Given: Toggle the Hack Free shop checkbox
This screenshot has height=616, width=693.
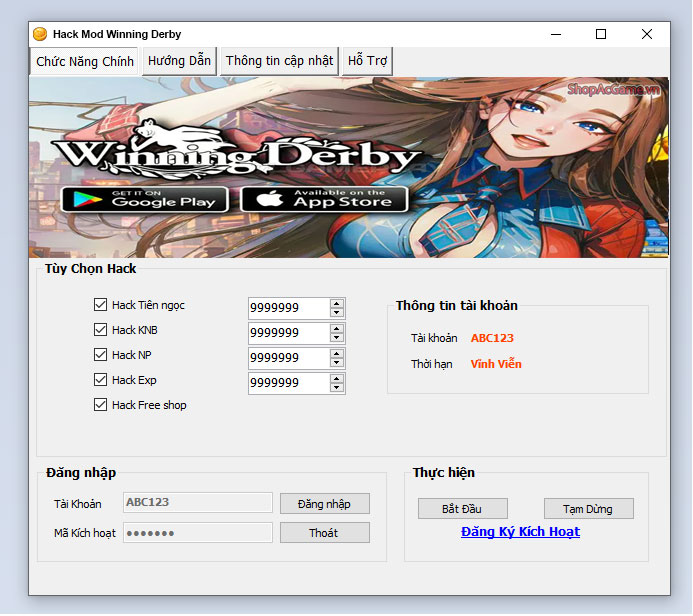Looking at the screenshot, I should click(x=100, y=405).
